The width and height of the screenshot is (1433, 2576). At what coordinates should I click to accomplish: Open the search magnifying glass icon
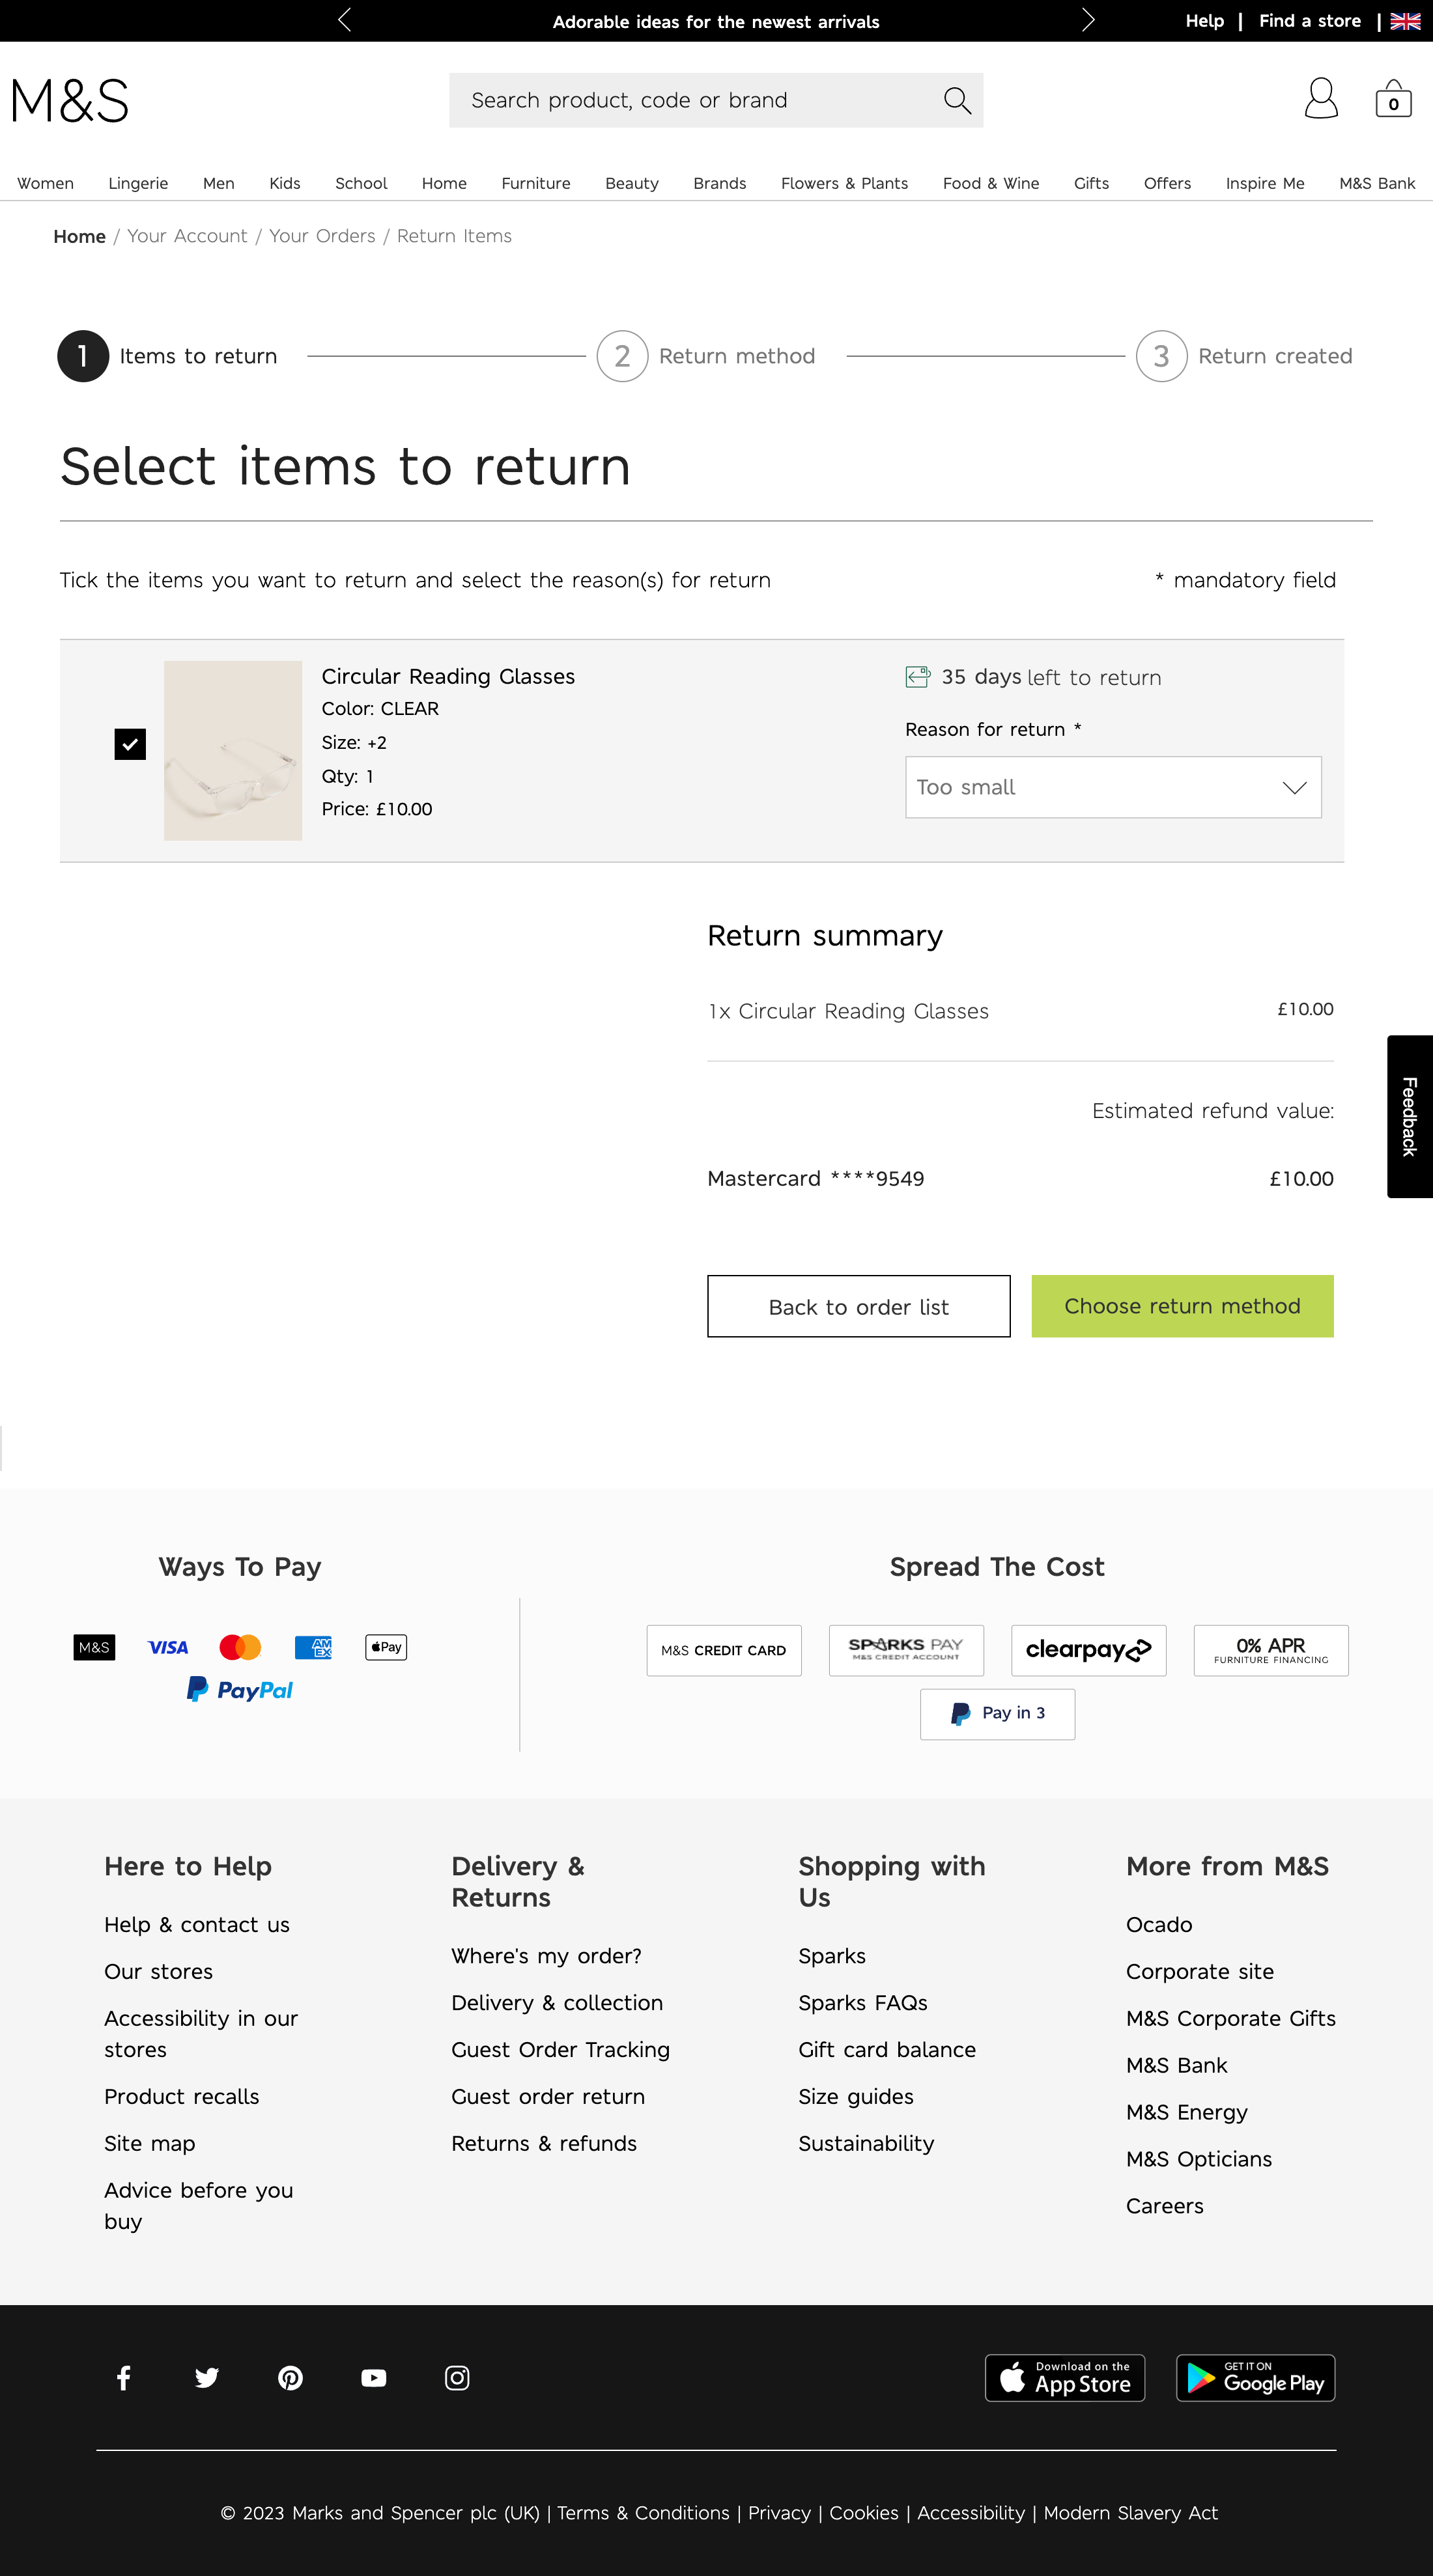[956, 99]
